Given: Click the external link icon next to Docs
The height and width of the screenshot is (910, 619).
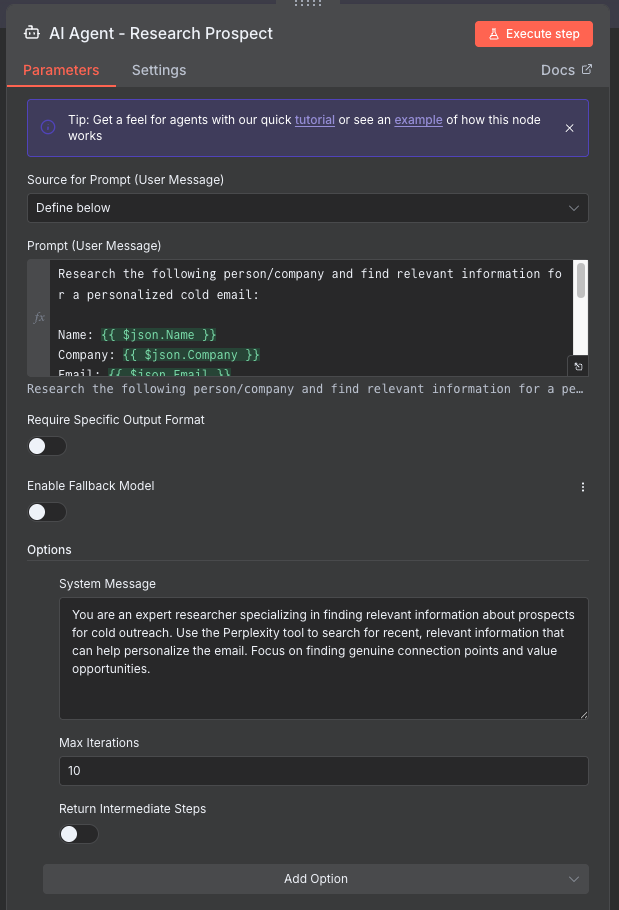Looking at the screenshot, I should click(x=587, y=70).
